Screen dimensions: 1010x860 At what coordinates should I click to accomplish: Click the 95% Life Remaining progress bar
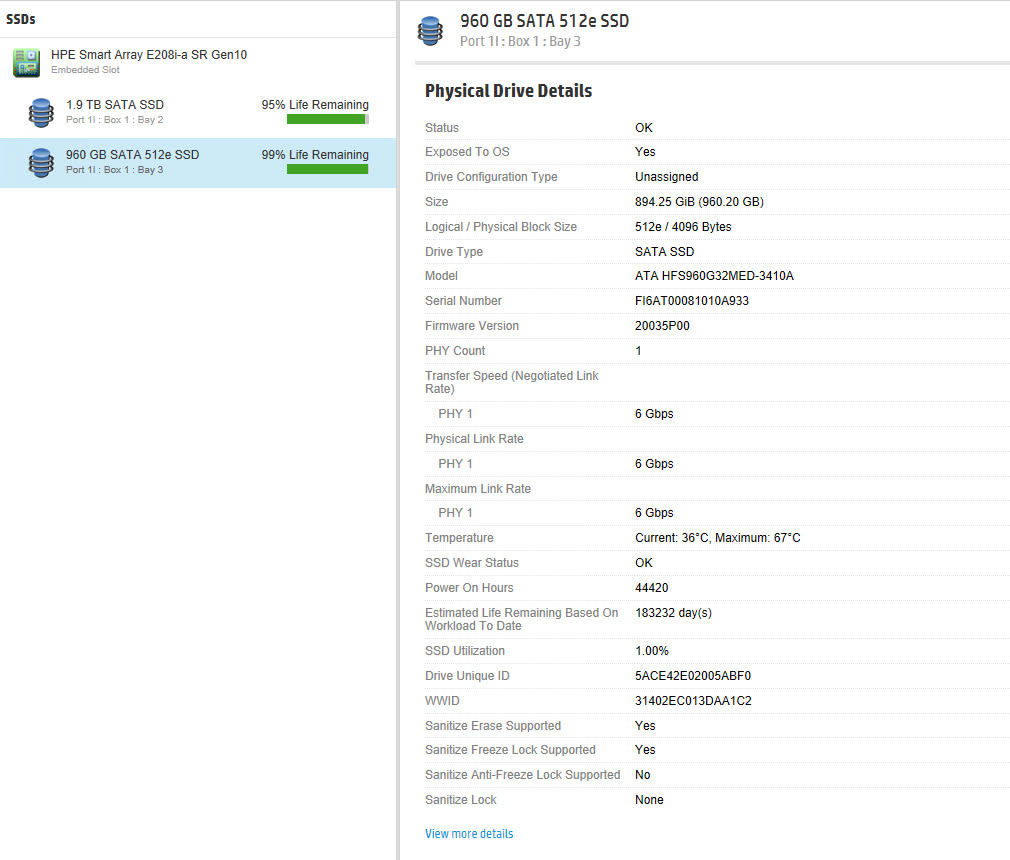327,119
